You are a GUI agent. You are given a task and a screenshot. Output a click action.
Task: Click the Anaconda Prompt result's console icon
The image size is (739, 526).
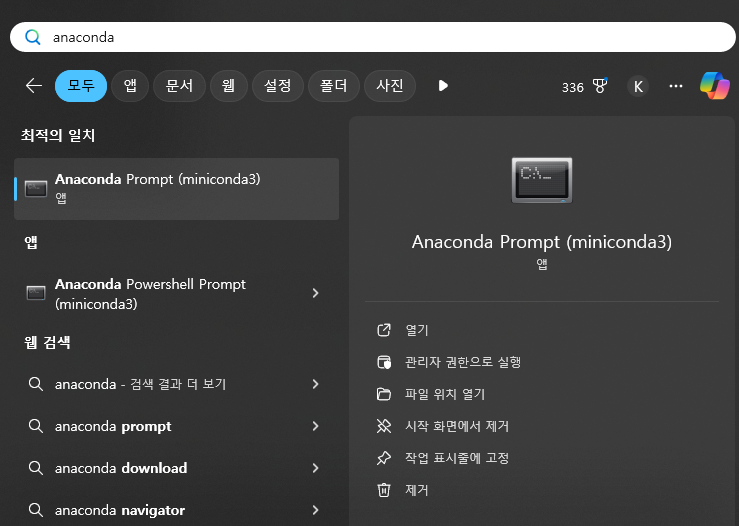click(36, 189)
